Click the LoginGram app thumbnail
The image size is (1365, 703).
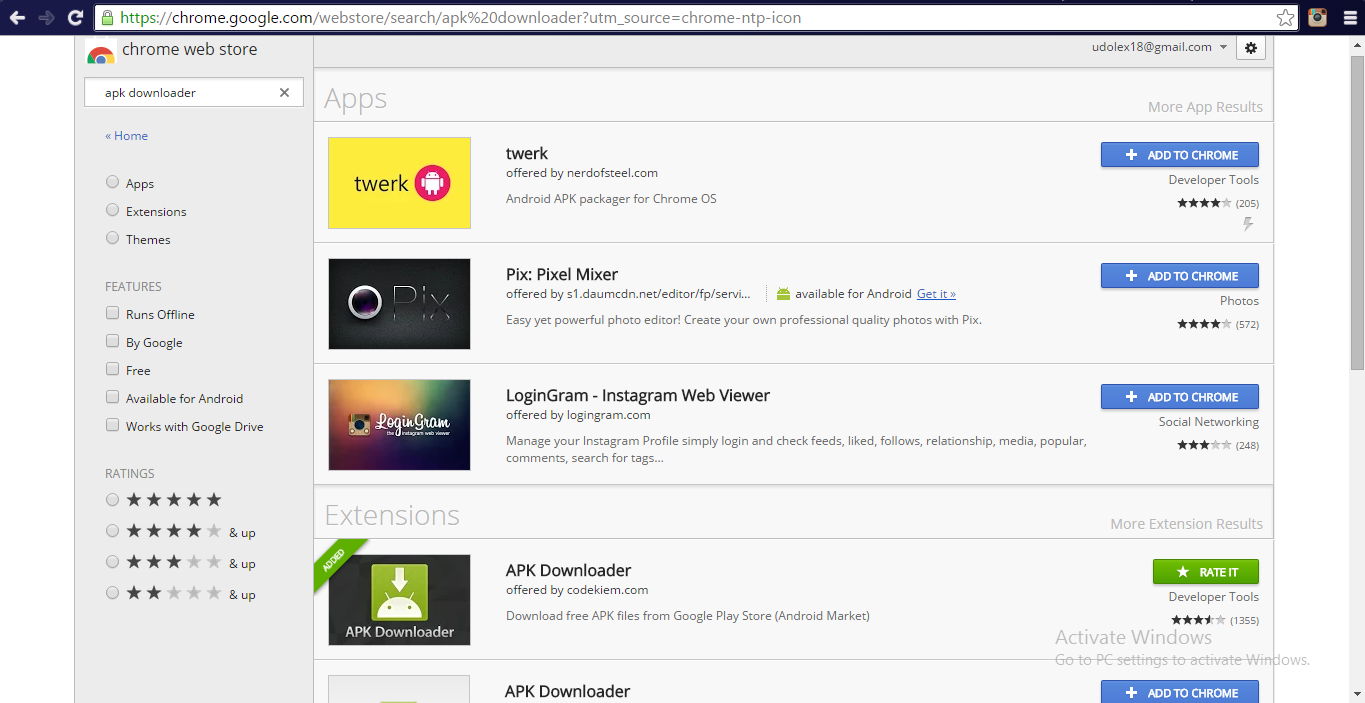point(399,425)
